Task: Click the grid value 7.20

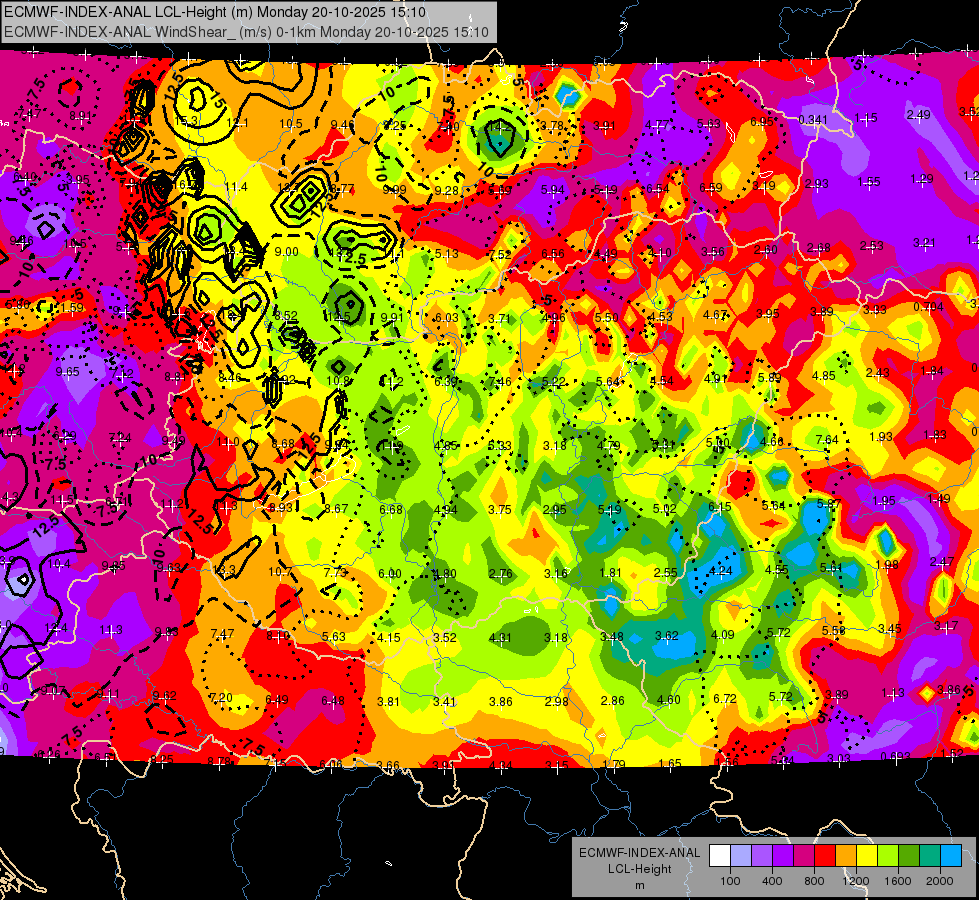Action: pyautogui.click(x=220, y=698)
